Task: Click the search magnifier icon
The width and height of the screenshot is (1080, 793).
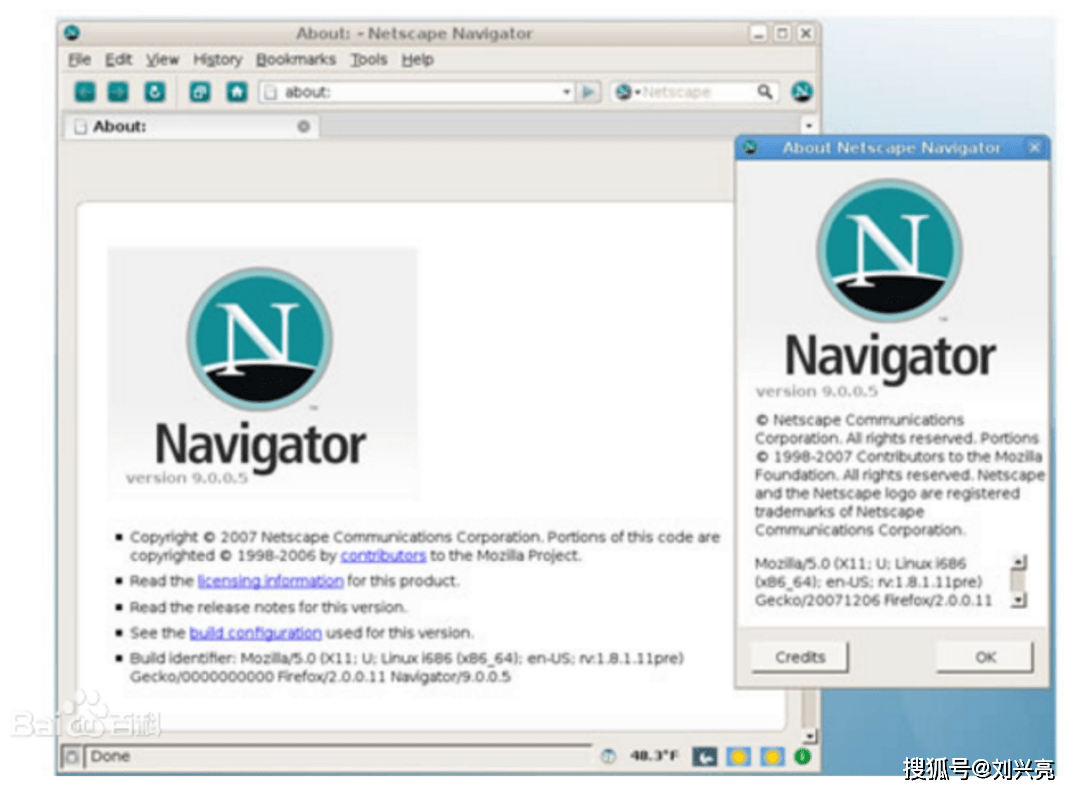Action: click(765, 92)
